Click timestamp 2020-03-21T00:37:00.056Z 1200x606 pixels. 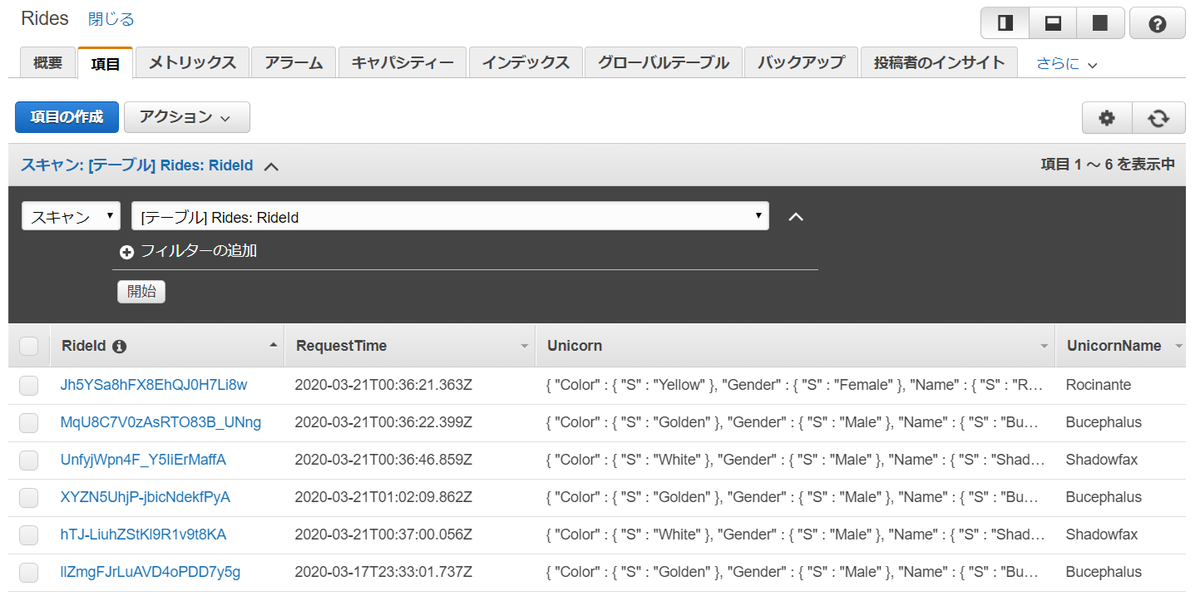point(383,535)
